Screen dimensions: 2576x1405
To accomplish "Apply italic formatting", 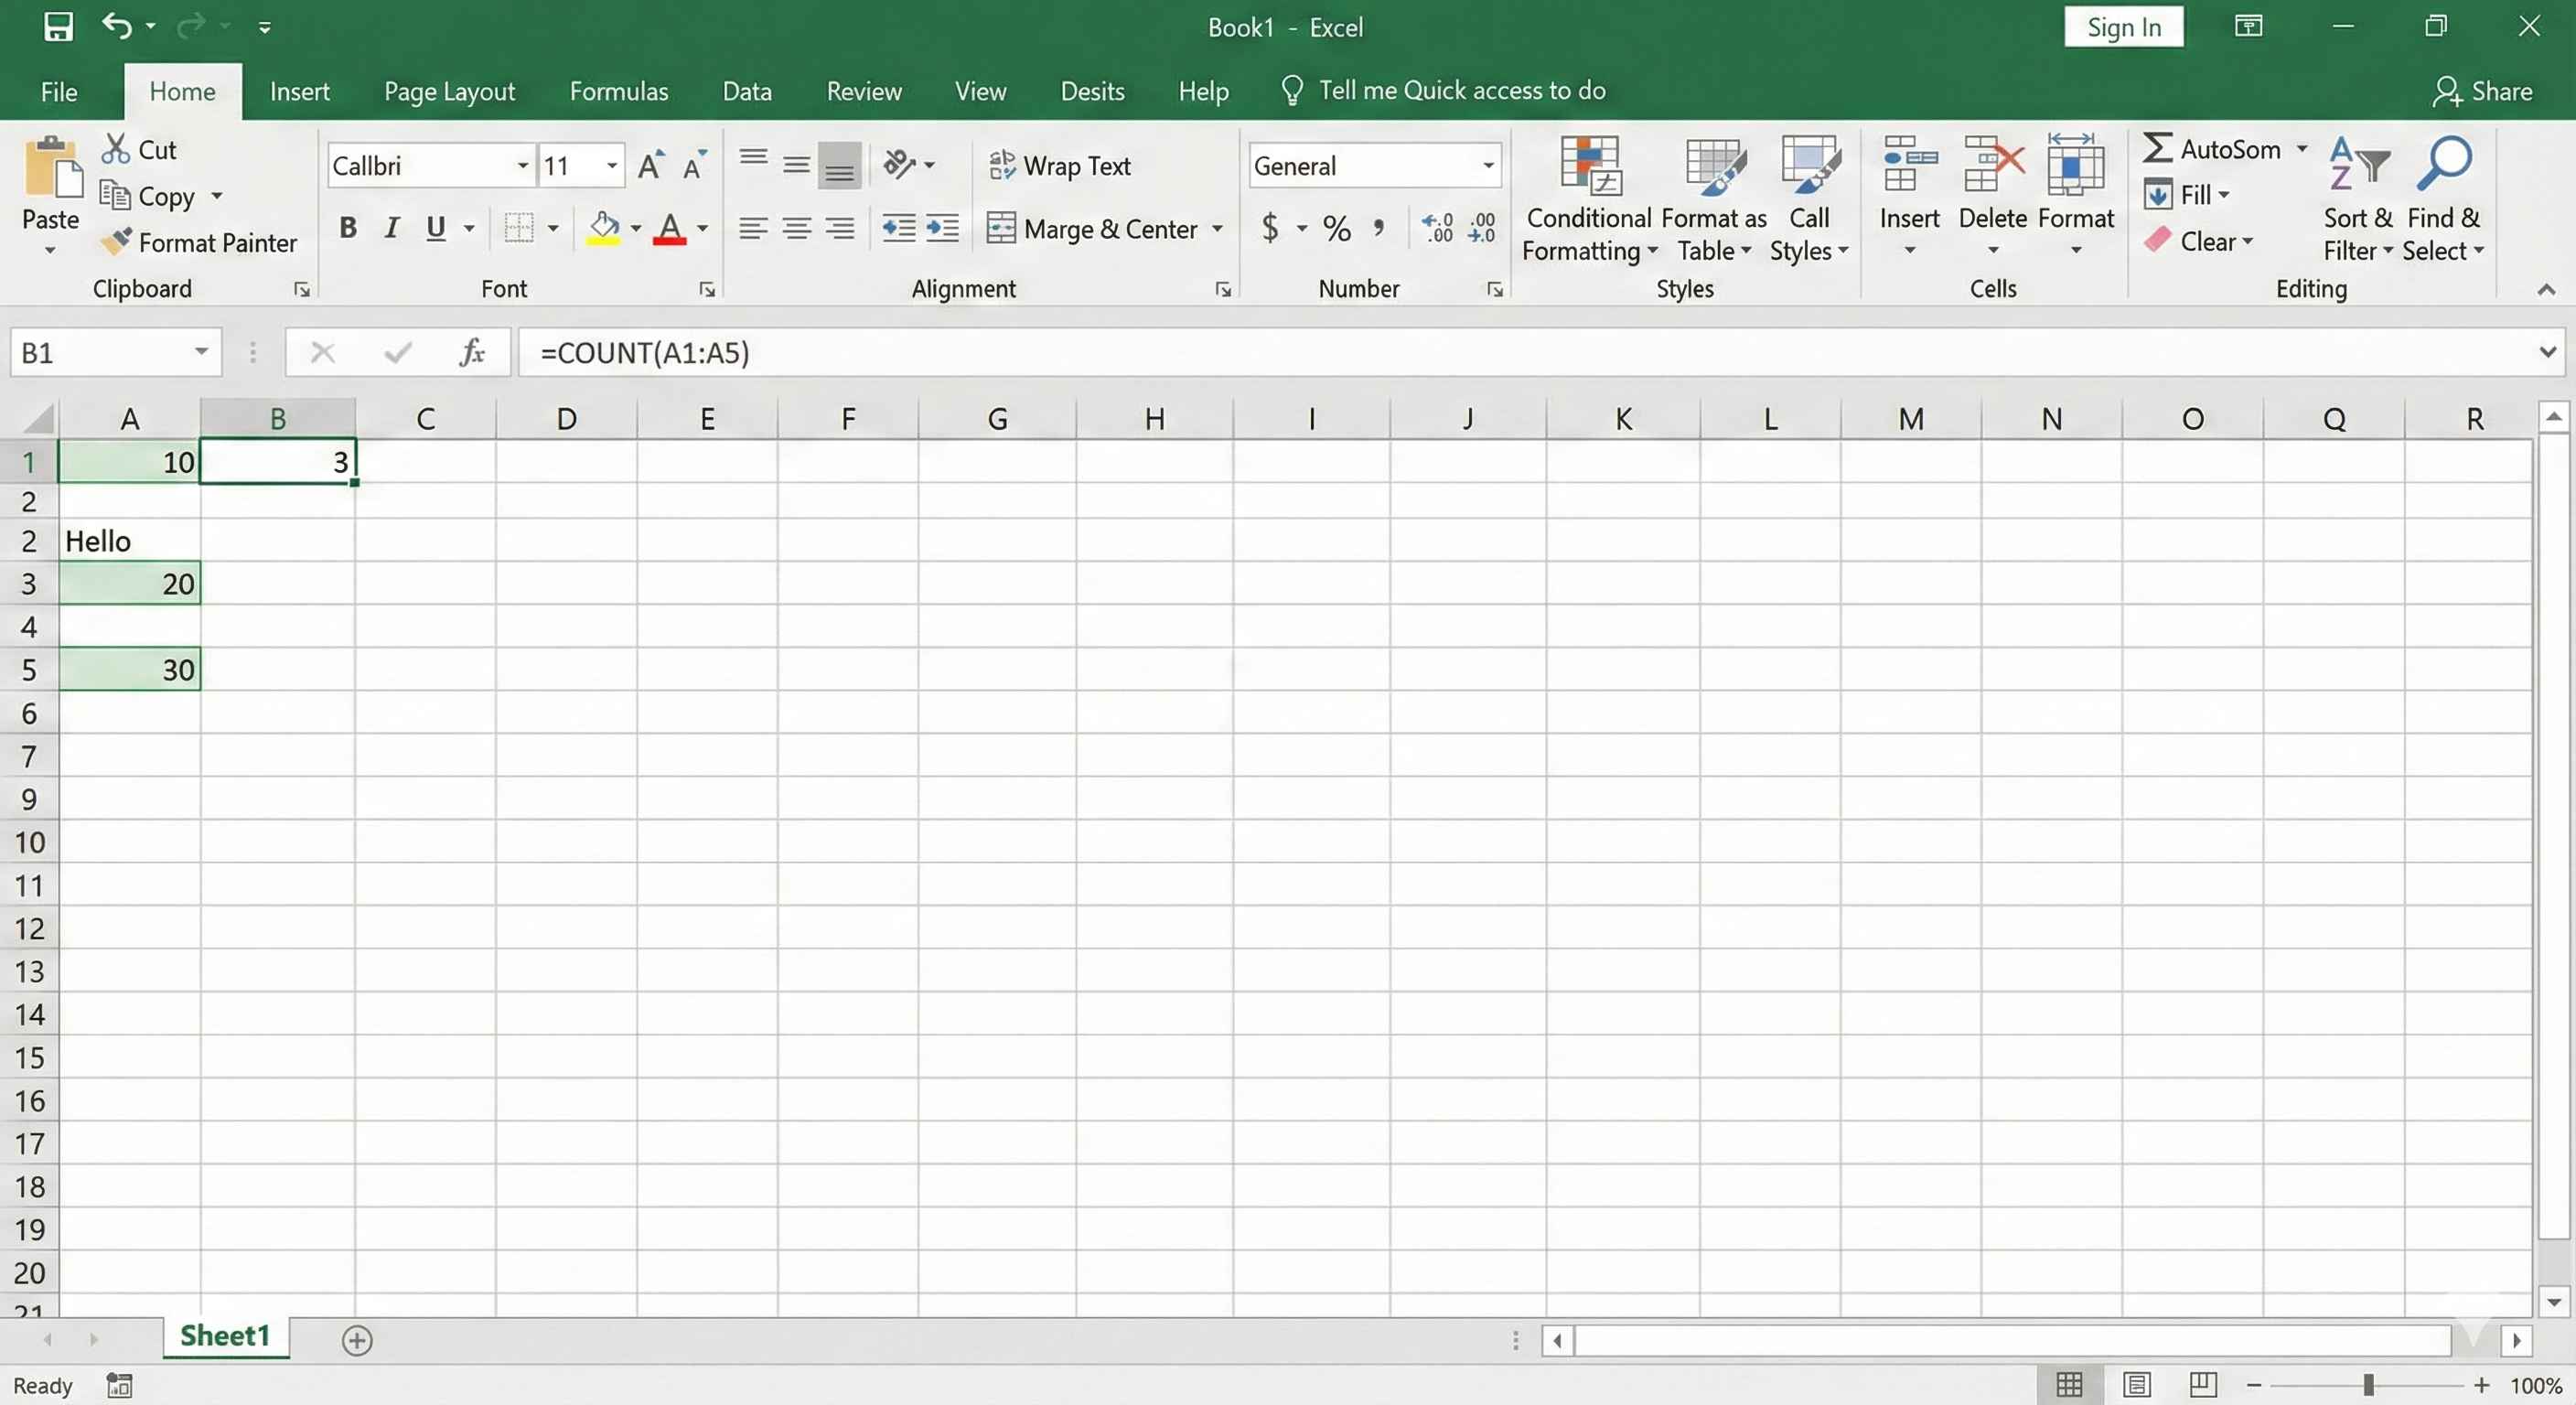I will [x=391, y=228].
